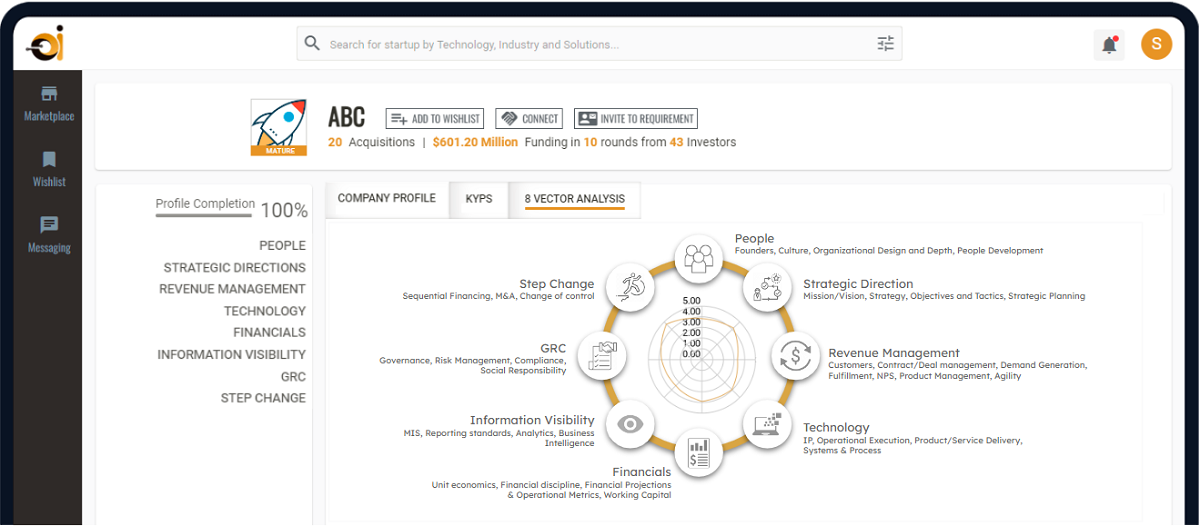Switch to the Company Profile tab
1200x526 pixels.
387,198
